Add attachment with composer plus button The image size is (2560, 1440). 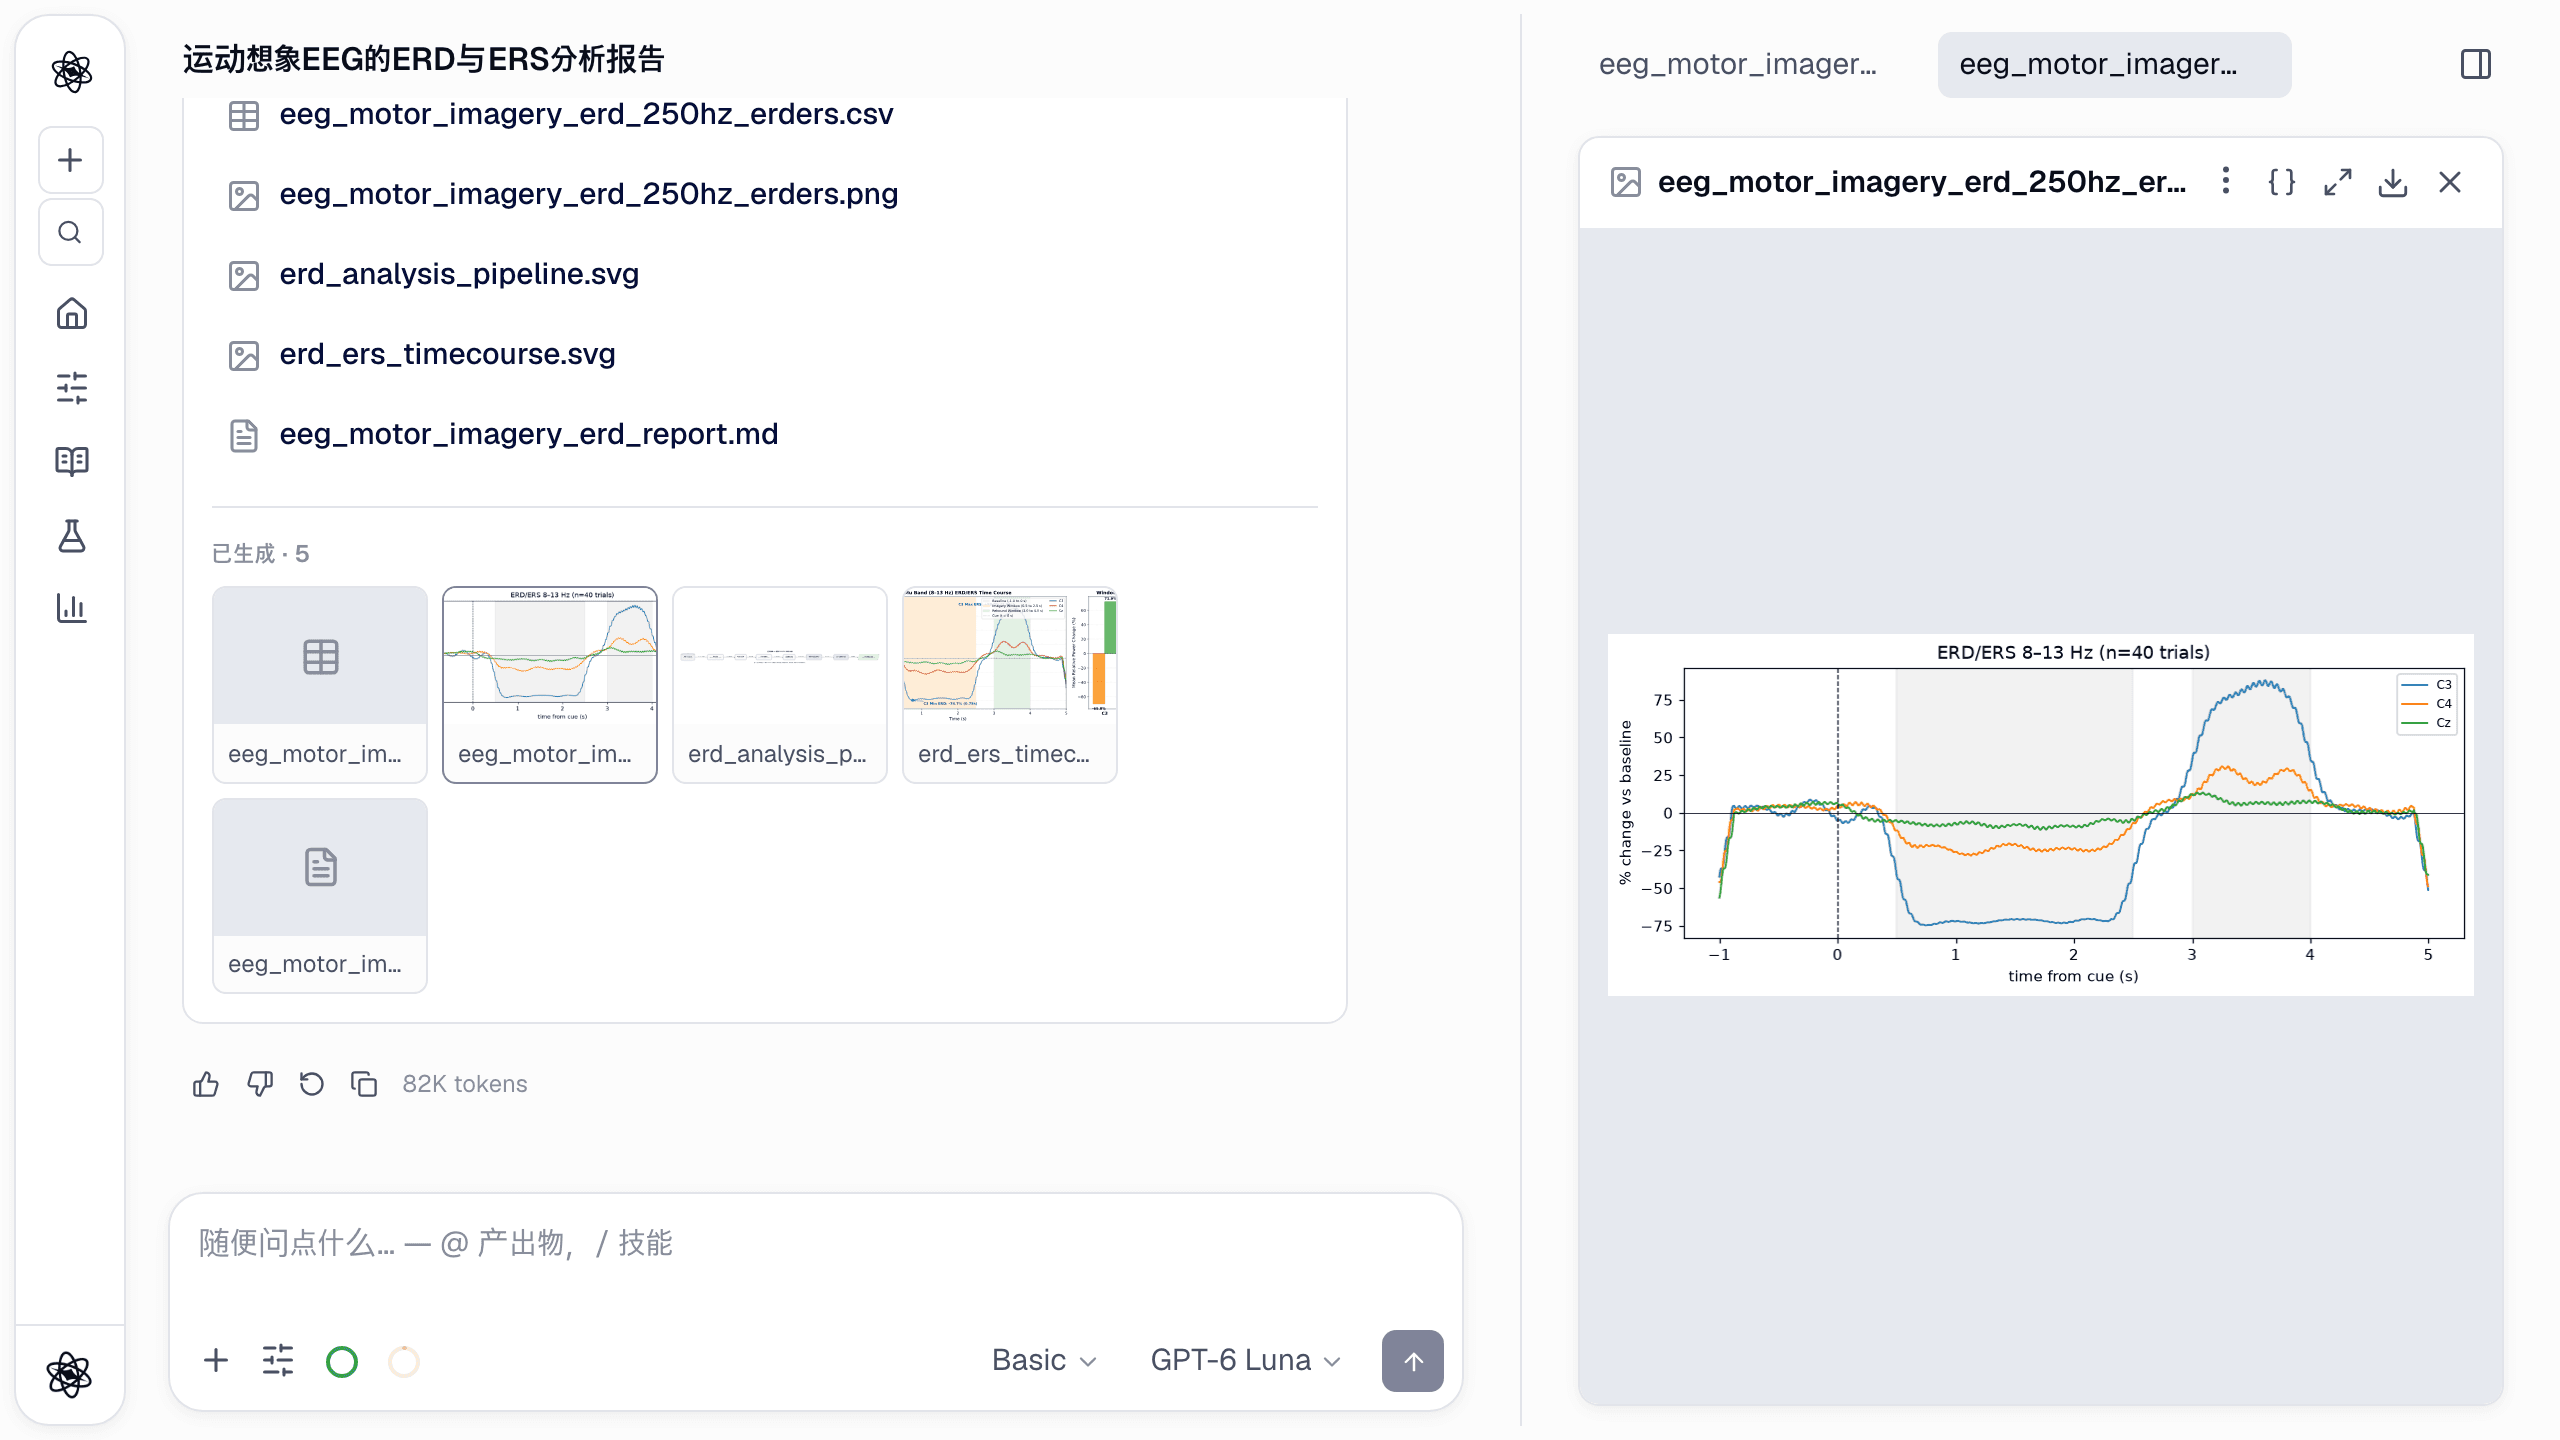216,1361
